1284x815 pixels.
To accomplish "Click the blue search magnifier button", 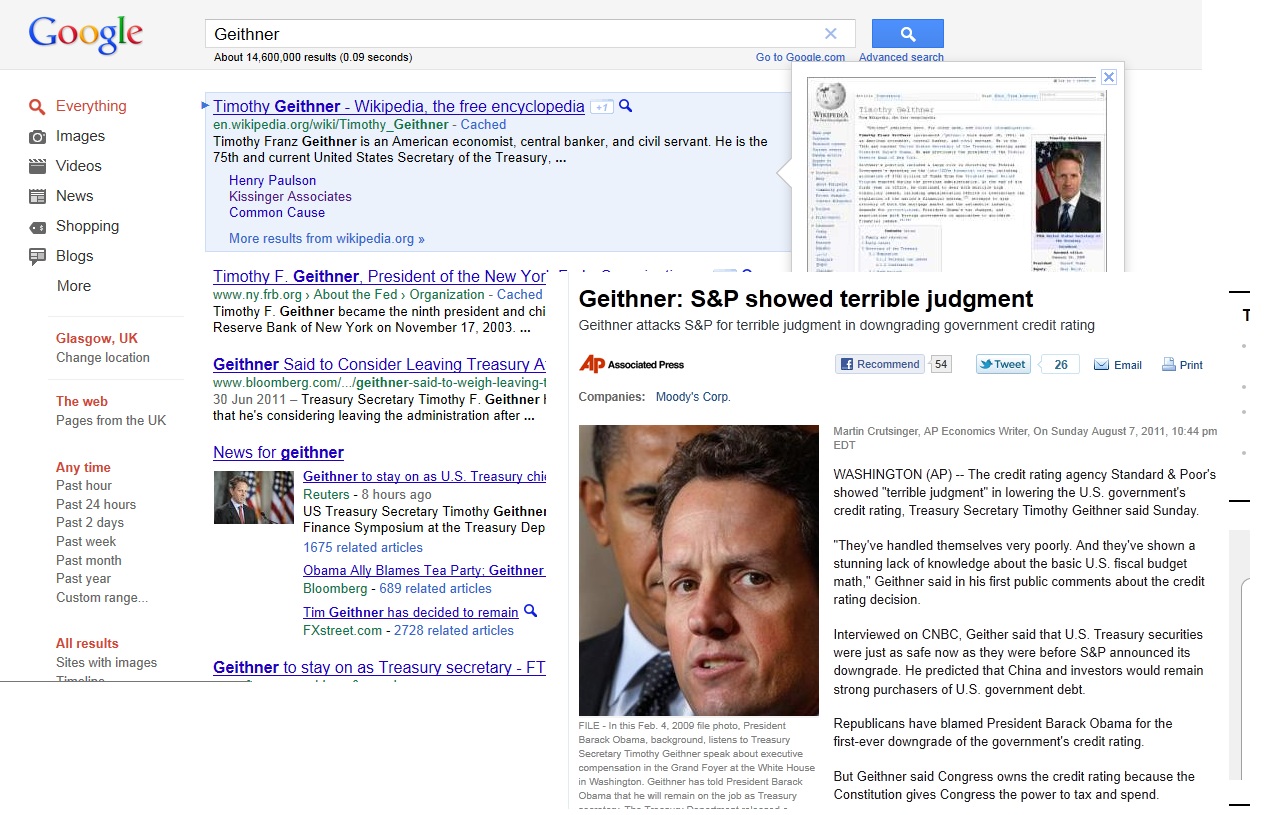I will click(908, 34).
